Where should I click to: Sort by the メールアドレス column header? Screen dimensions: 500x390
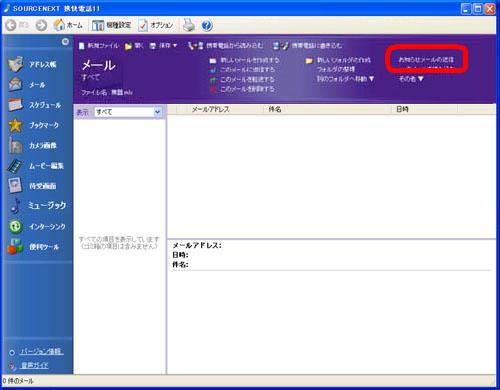tap(210, 109)
